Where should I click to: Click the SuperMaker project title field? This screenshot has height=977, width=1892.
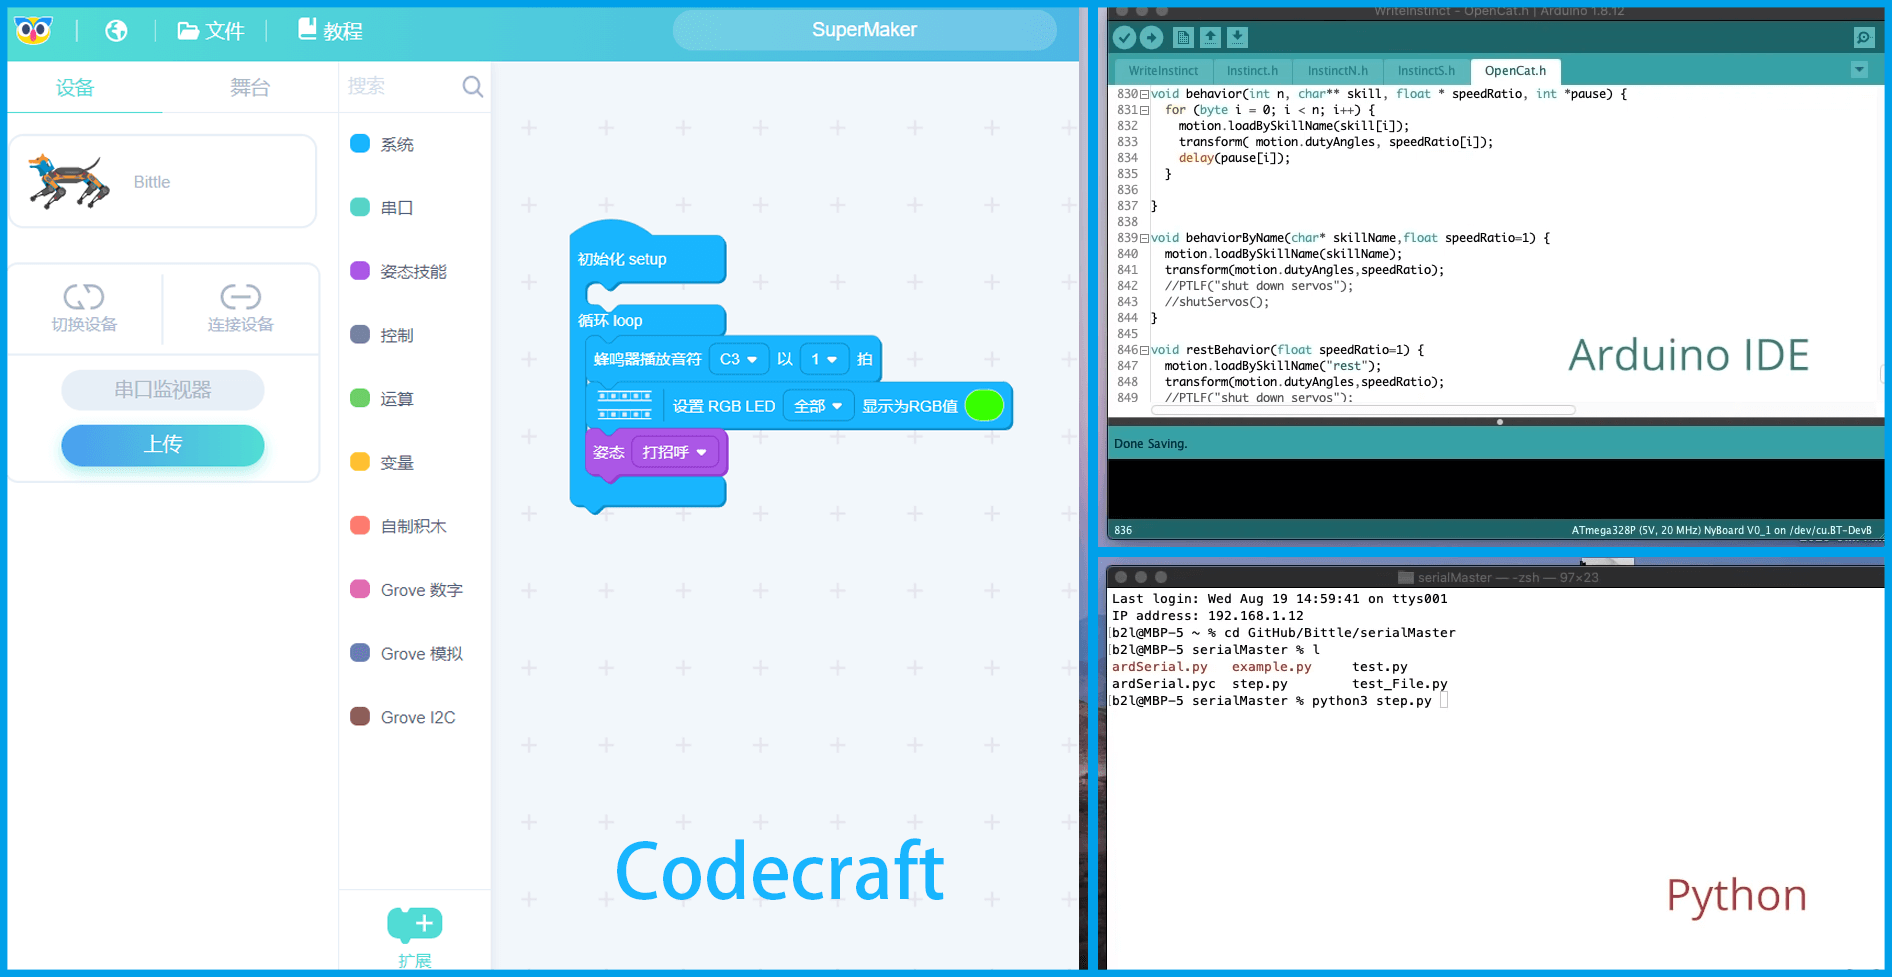[x=864, y=30]
